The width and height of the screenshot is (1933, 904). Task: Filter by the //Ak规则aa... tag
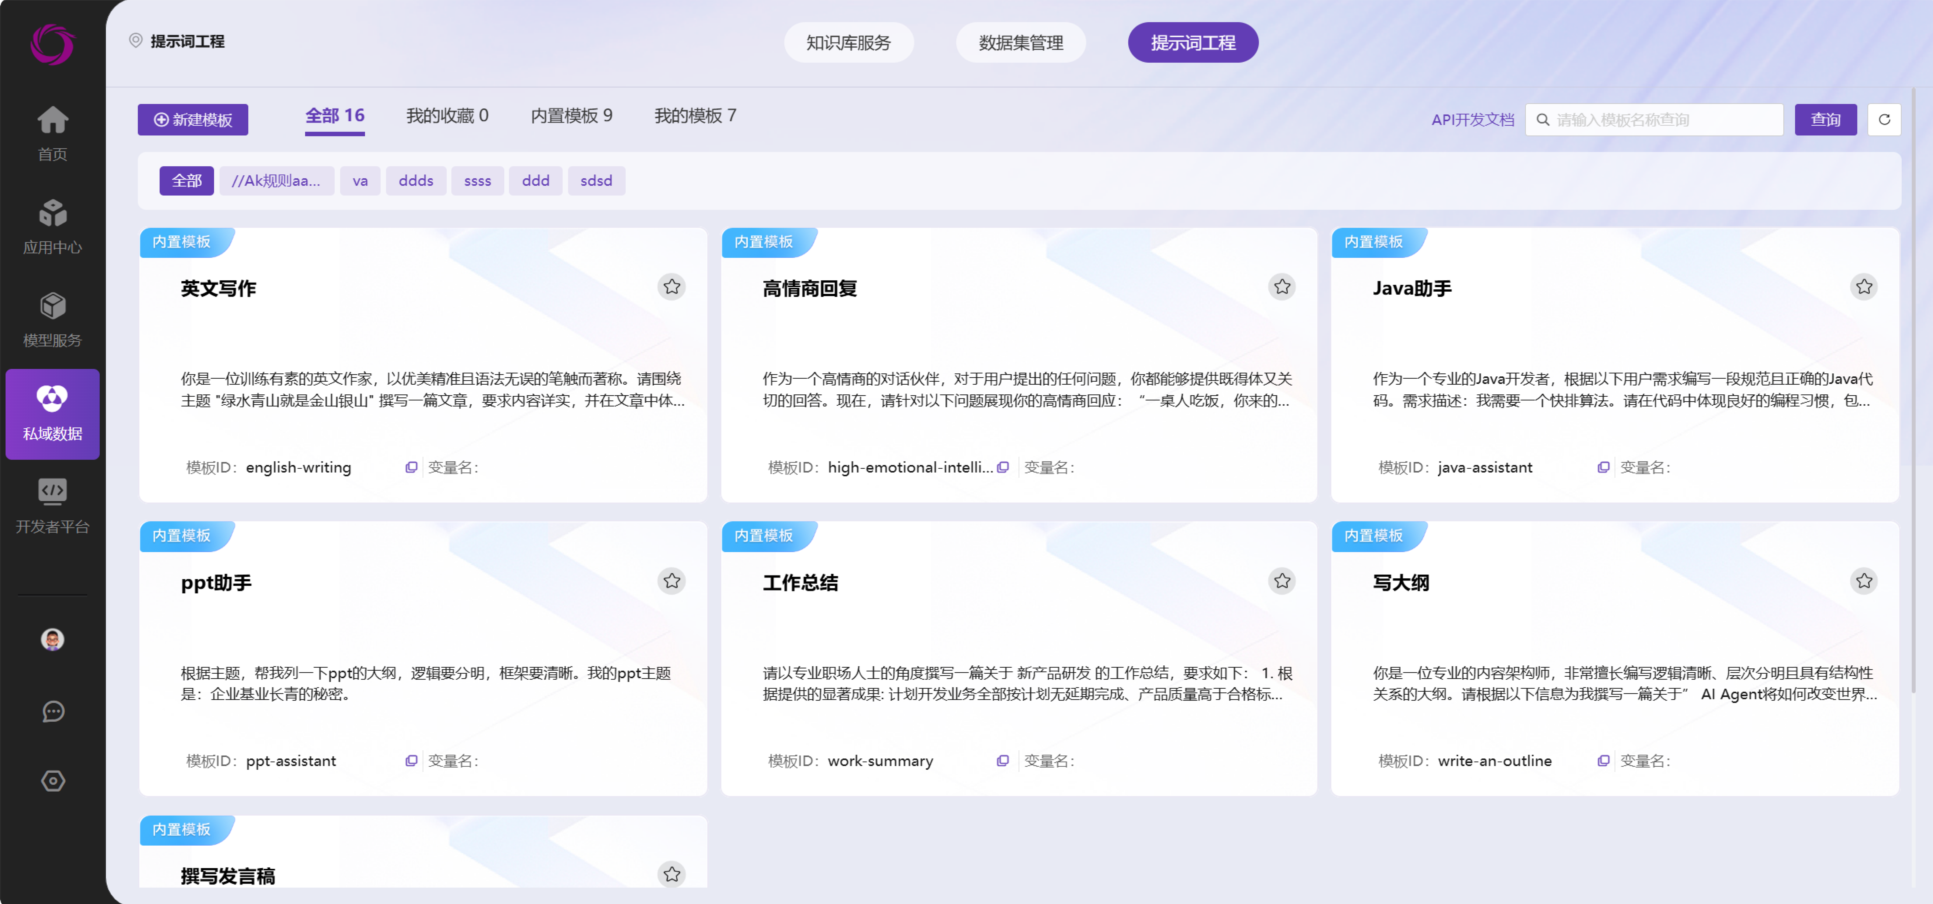(276, 181)
